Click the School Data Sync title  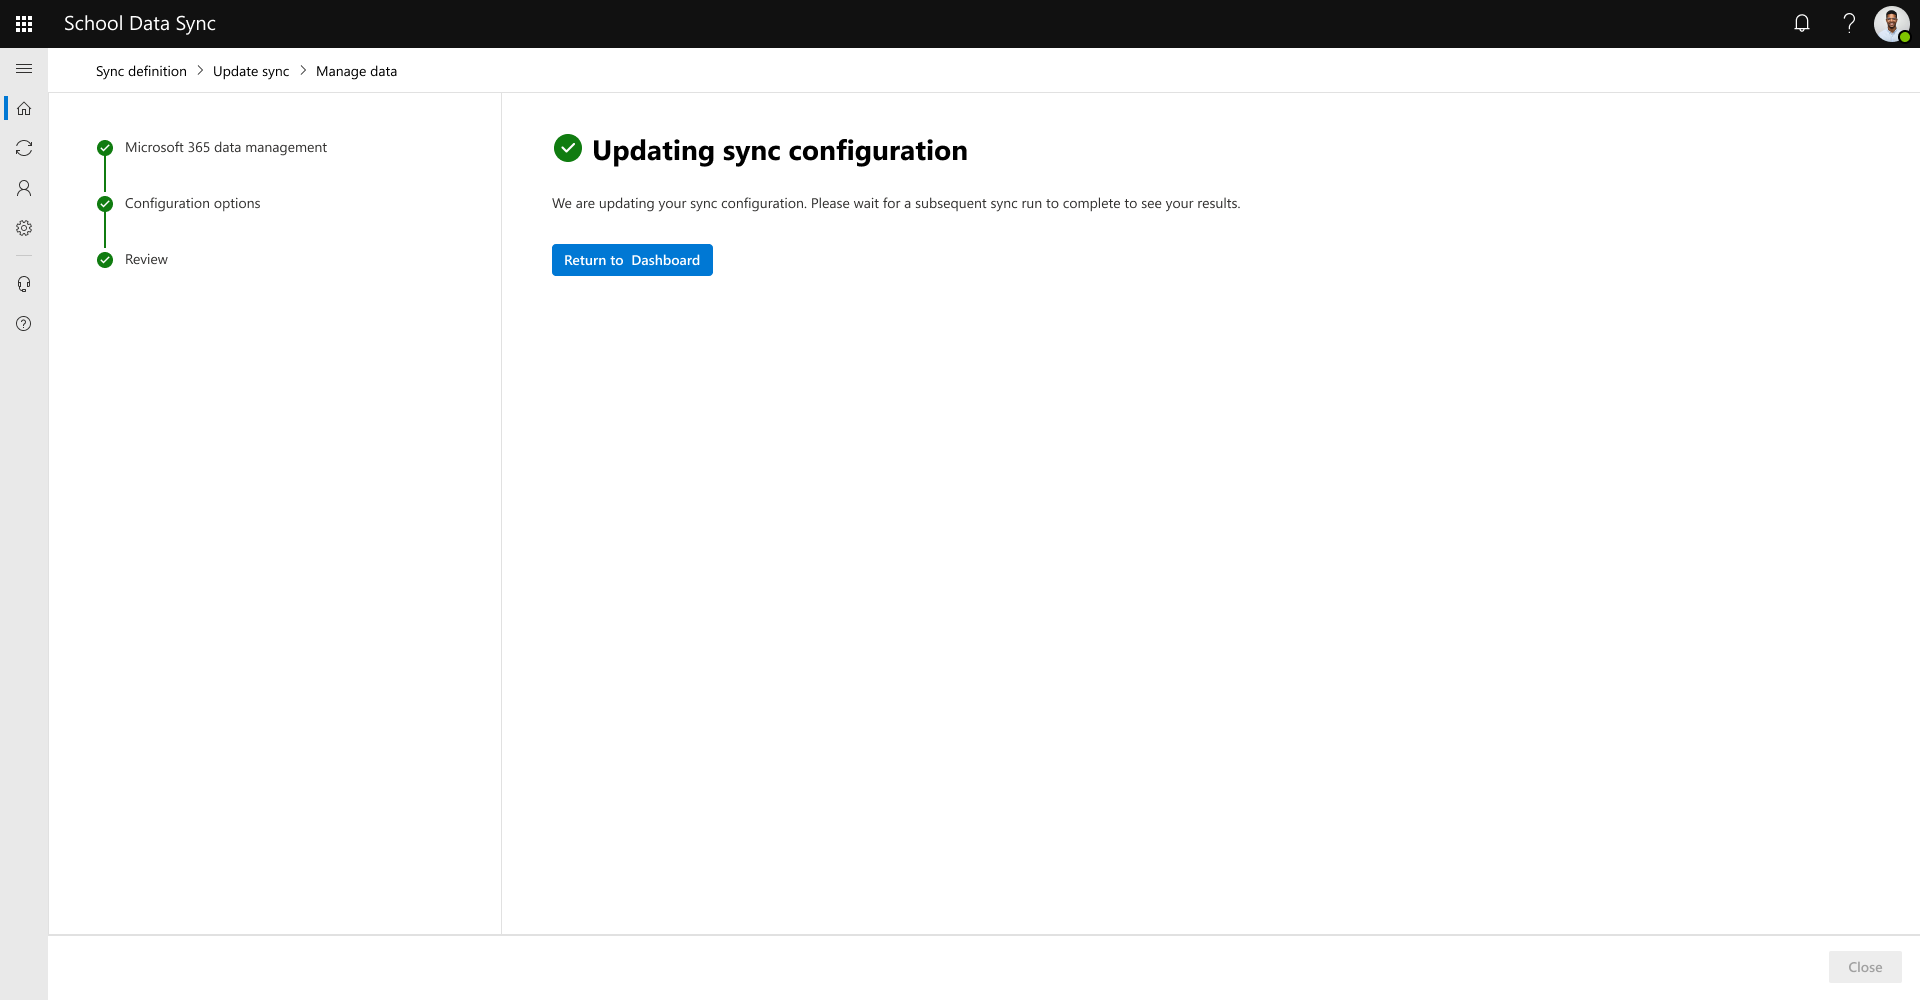point(140,23)
